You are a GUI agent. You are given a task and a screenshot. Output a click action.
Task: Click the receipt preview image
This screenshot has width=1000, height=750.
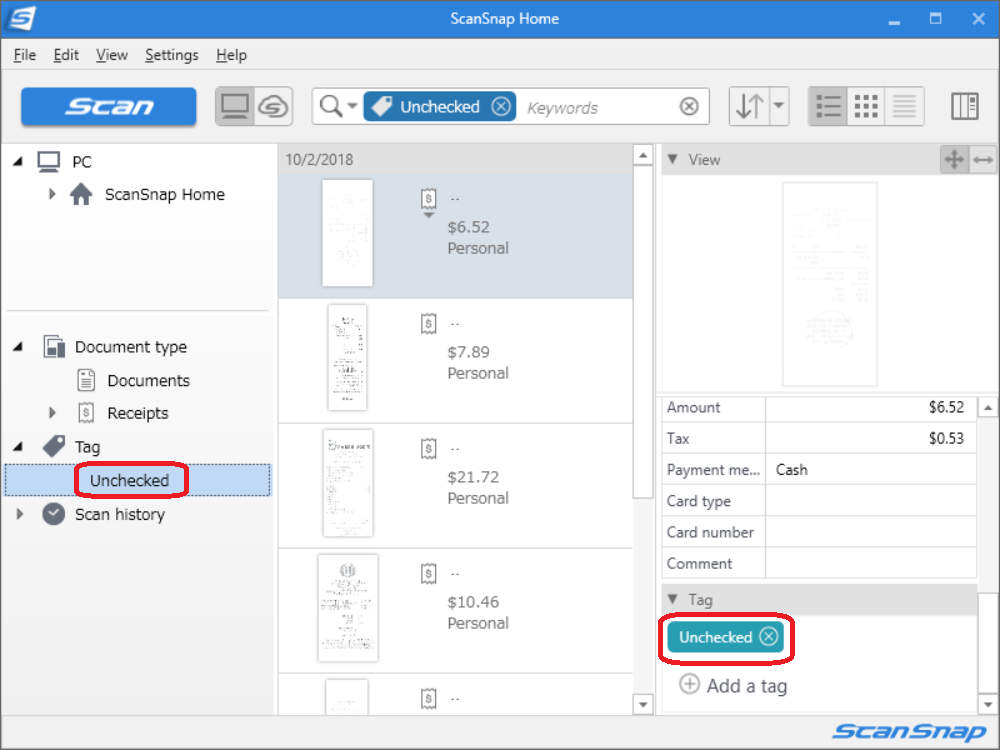pyautogui.click(x=829, y=284)
